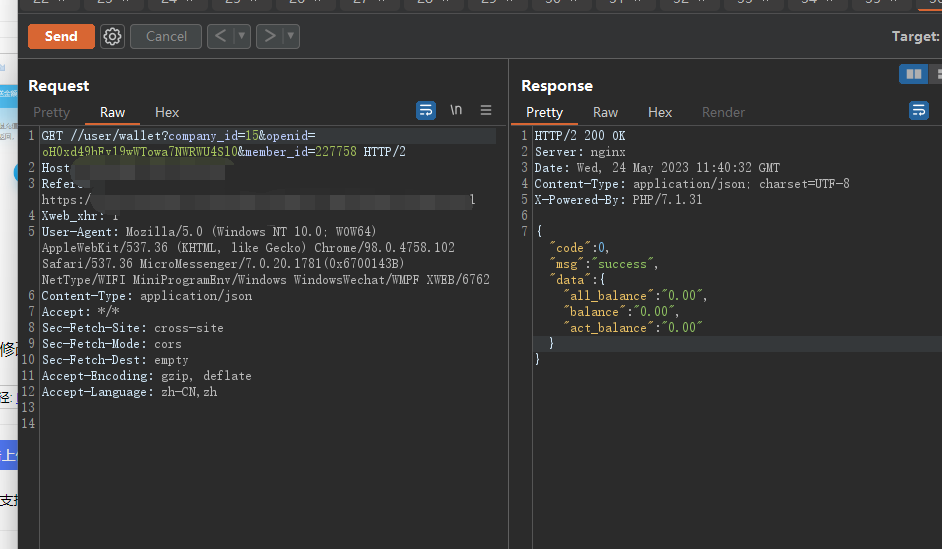Viewport: 942px width, 549px height.
Task: Open the Response Hex tab
Action: [x=660, y=112]
